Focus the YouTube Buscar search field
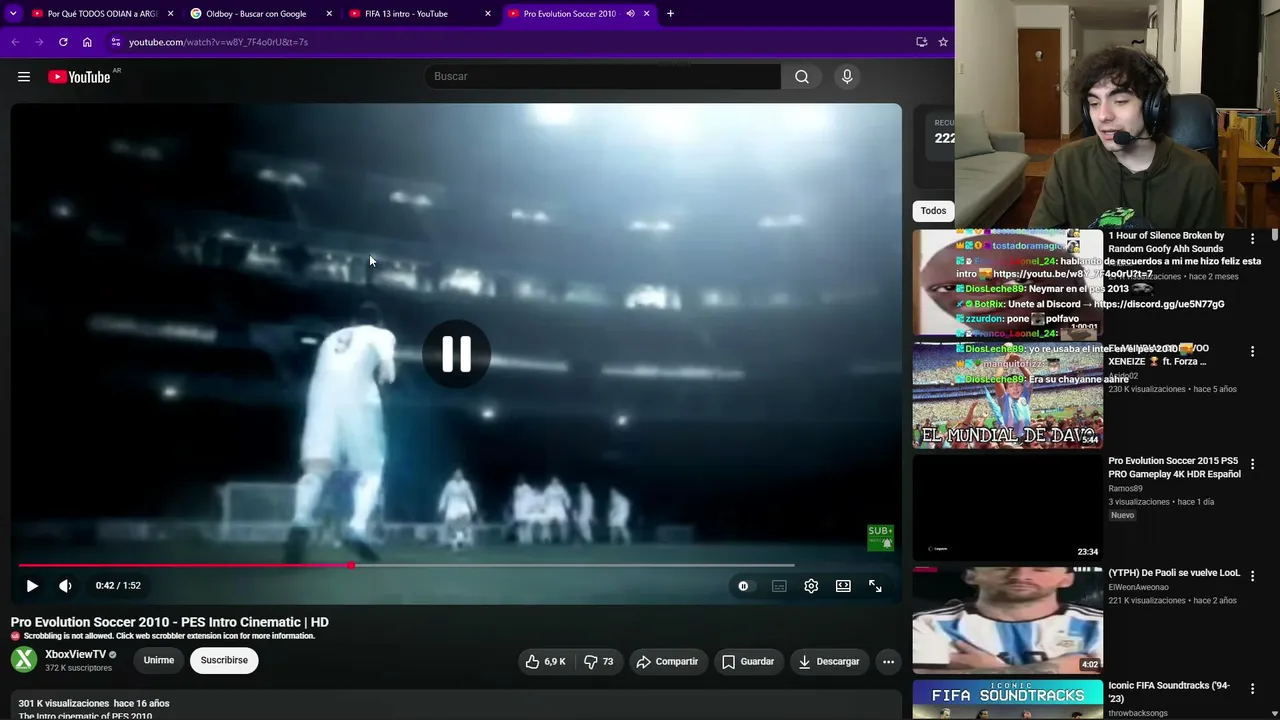The image size is (1280, 720). click(602, 77)
